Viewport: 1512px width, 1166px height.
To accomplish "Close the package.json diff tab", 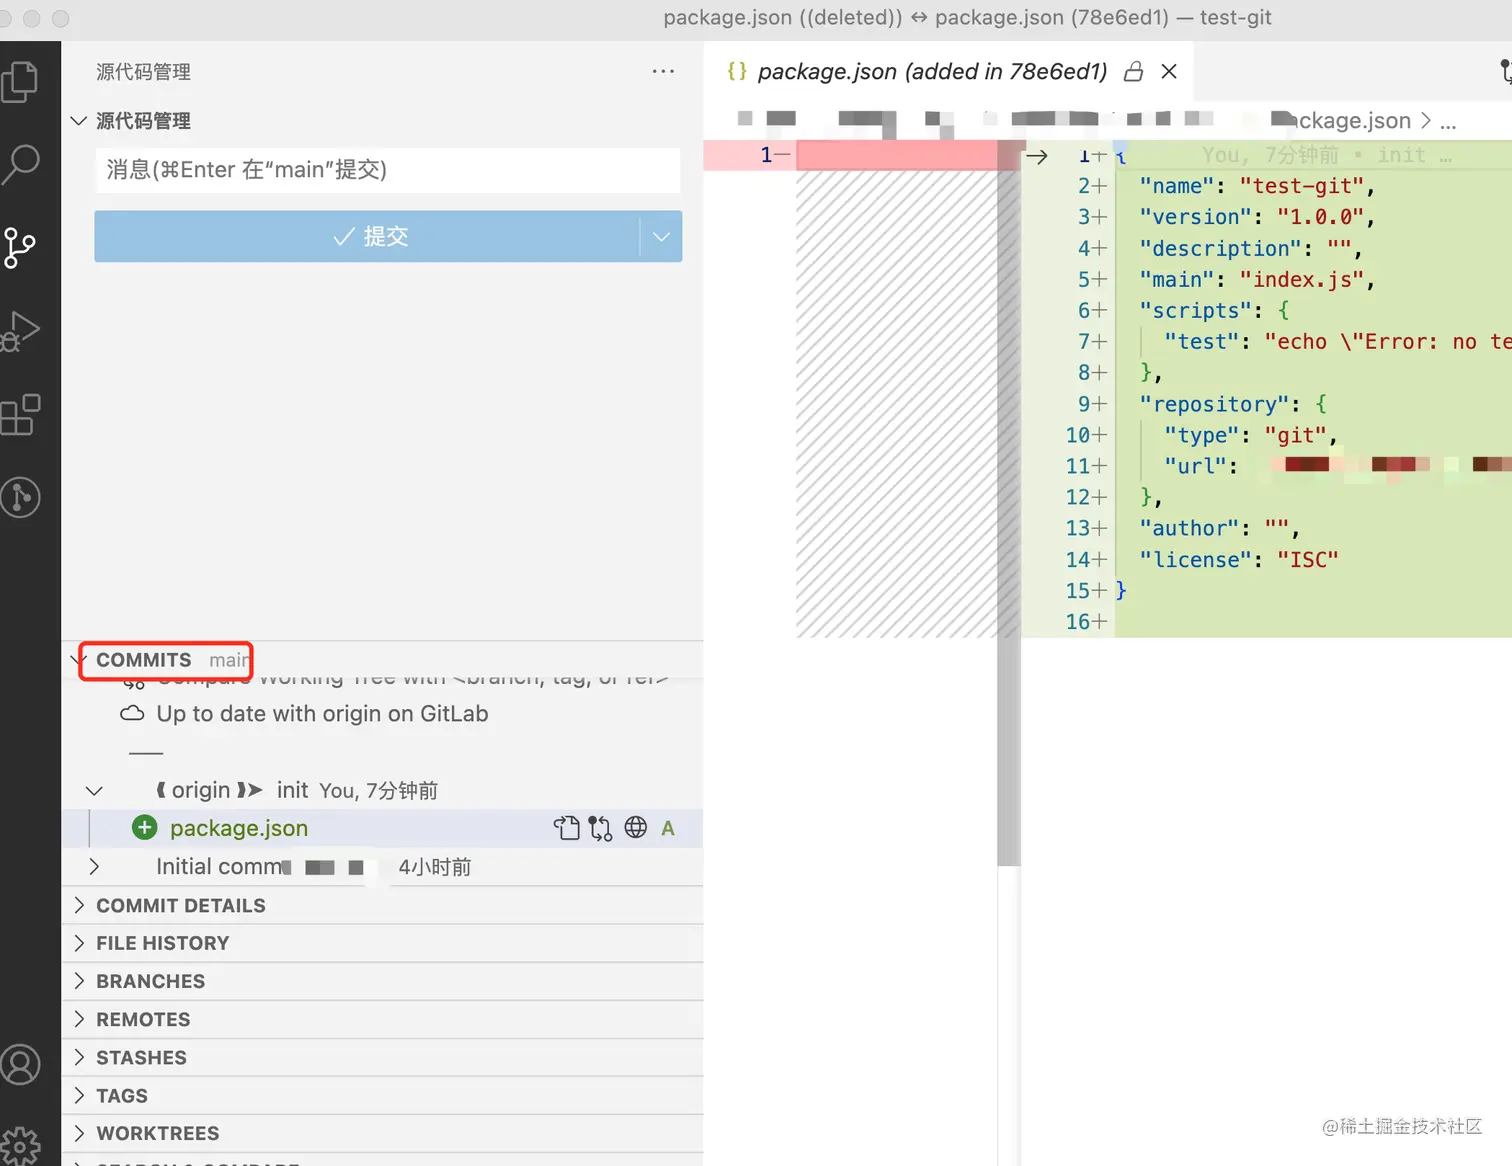I will click(x=1169, y=71).
